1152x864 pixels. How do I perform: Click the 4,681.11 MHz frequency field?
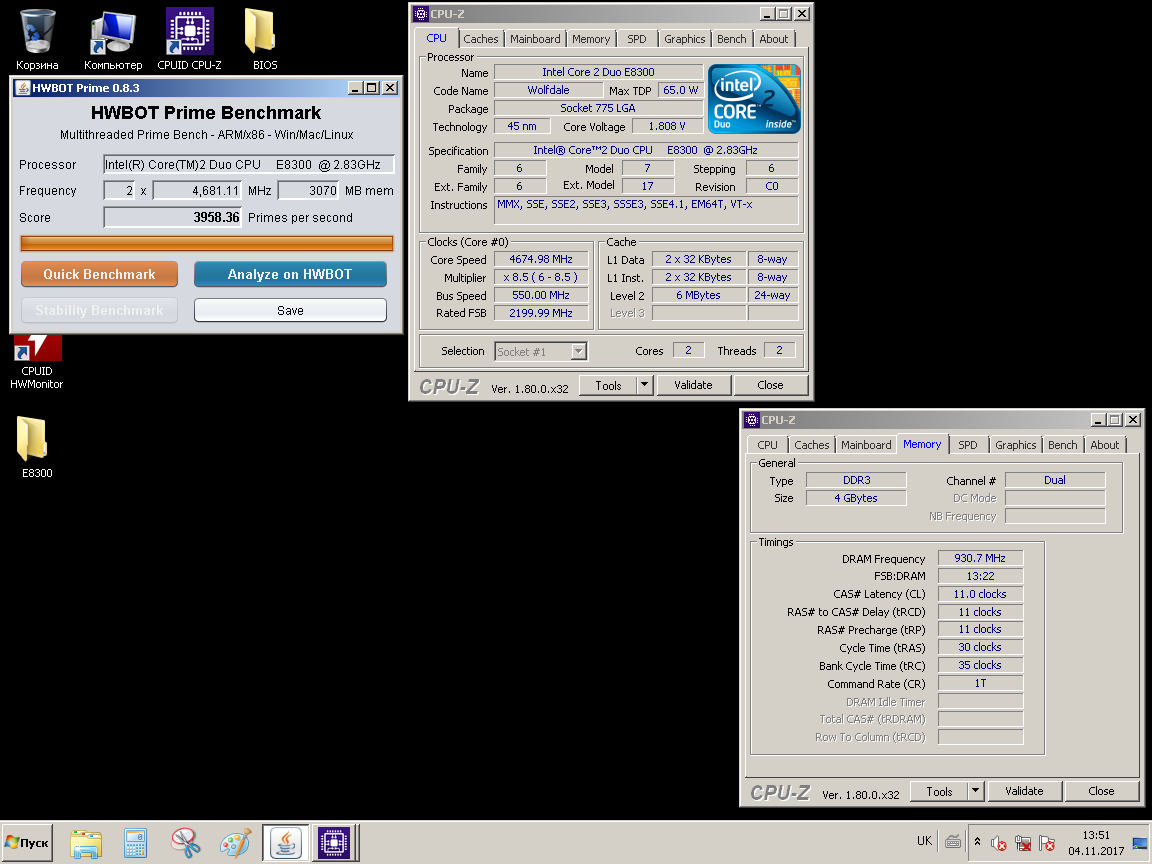click(x=197, y=191)
